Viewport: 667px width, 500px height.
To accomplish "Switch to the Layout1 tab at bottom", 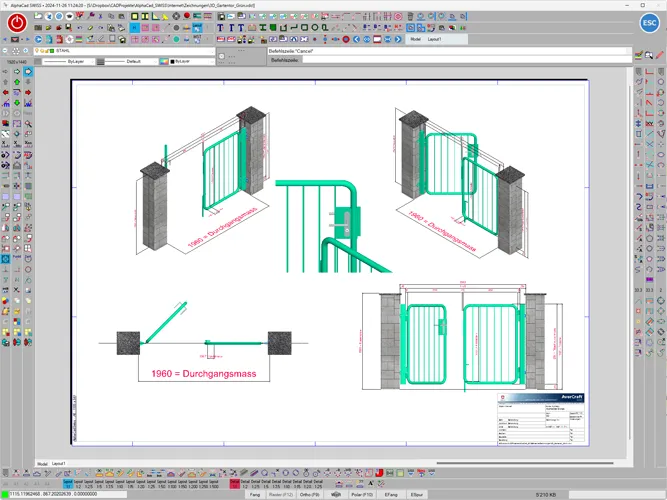I will coord(59,464).
